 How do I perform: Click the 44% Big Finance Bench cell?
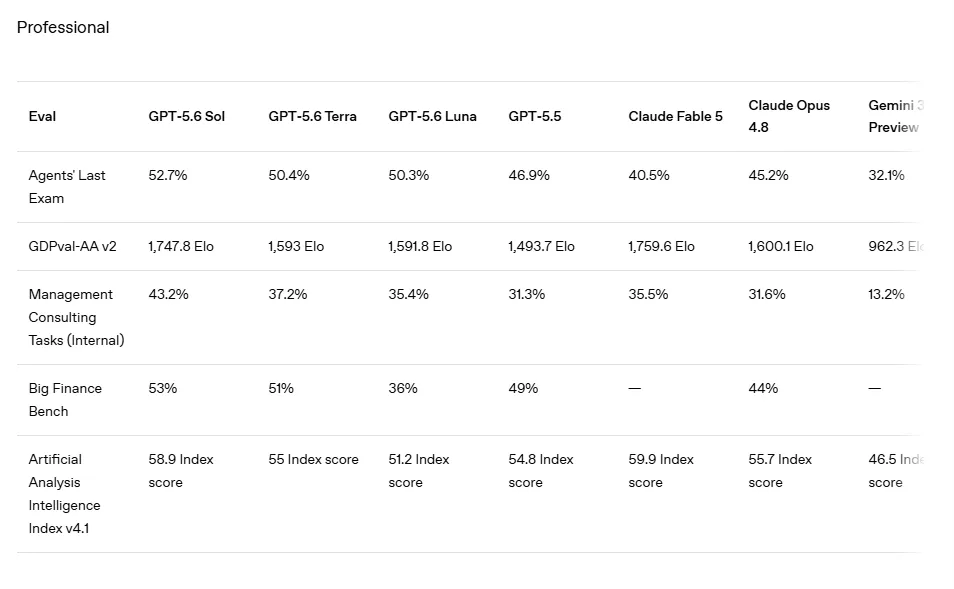[763, 388]
